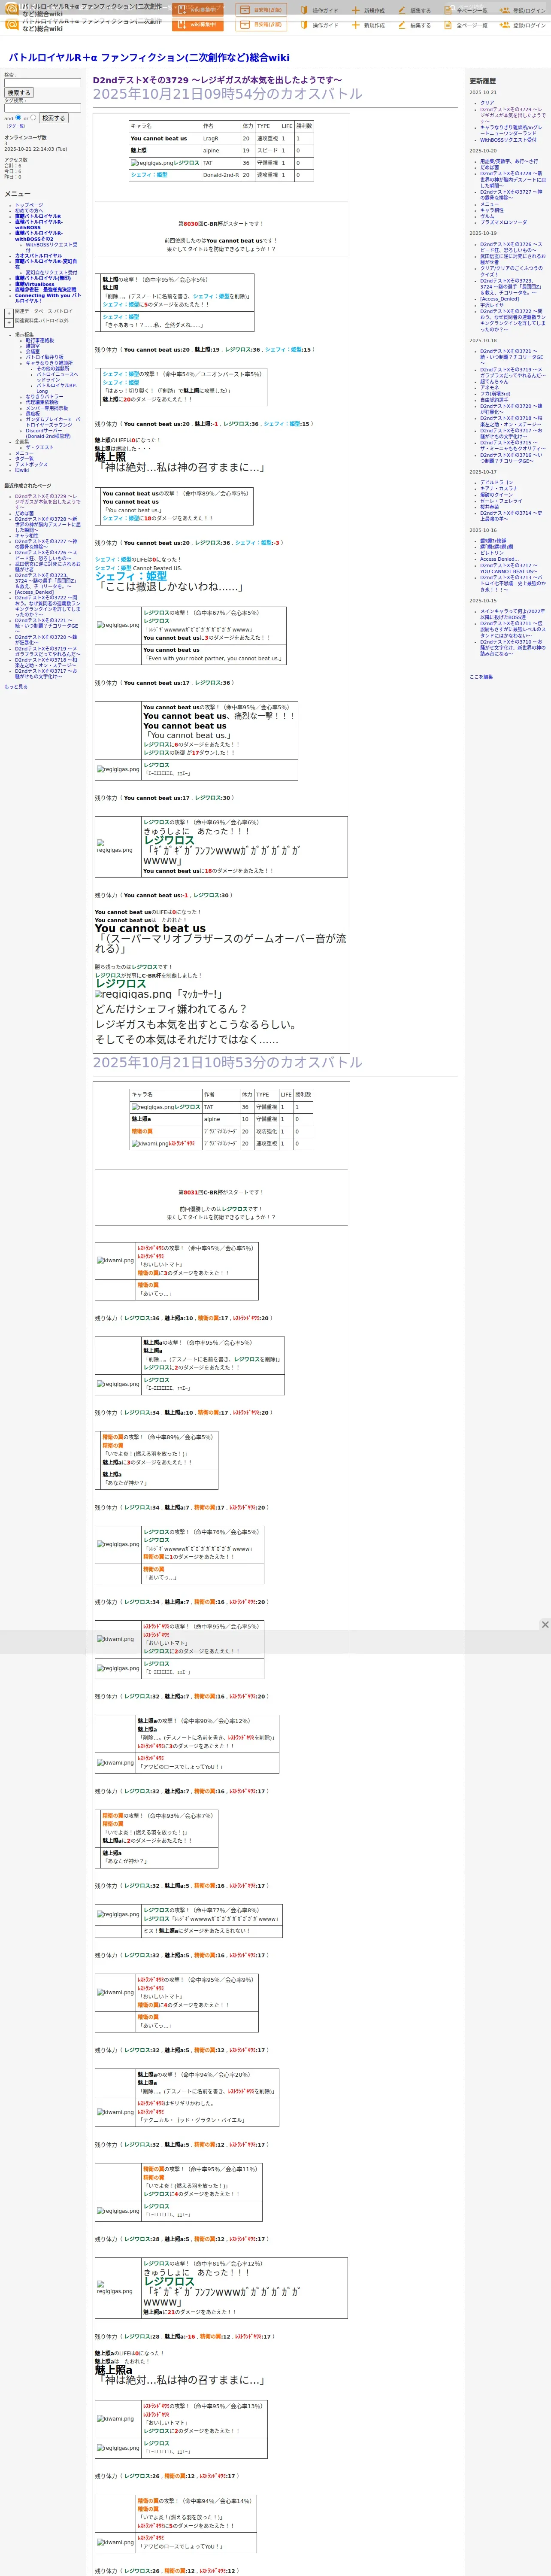This screenshot has height=2576, width=551.
Task: Open WithBOSSリクエスト受付 in update history
Action: click(508, 140)
